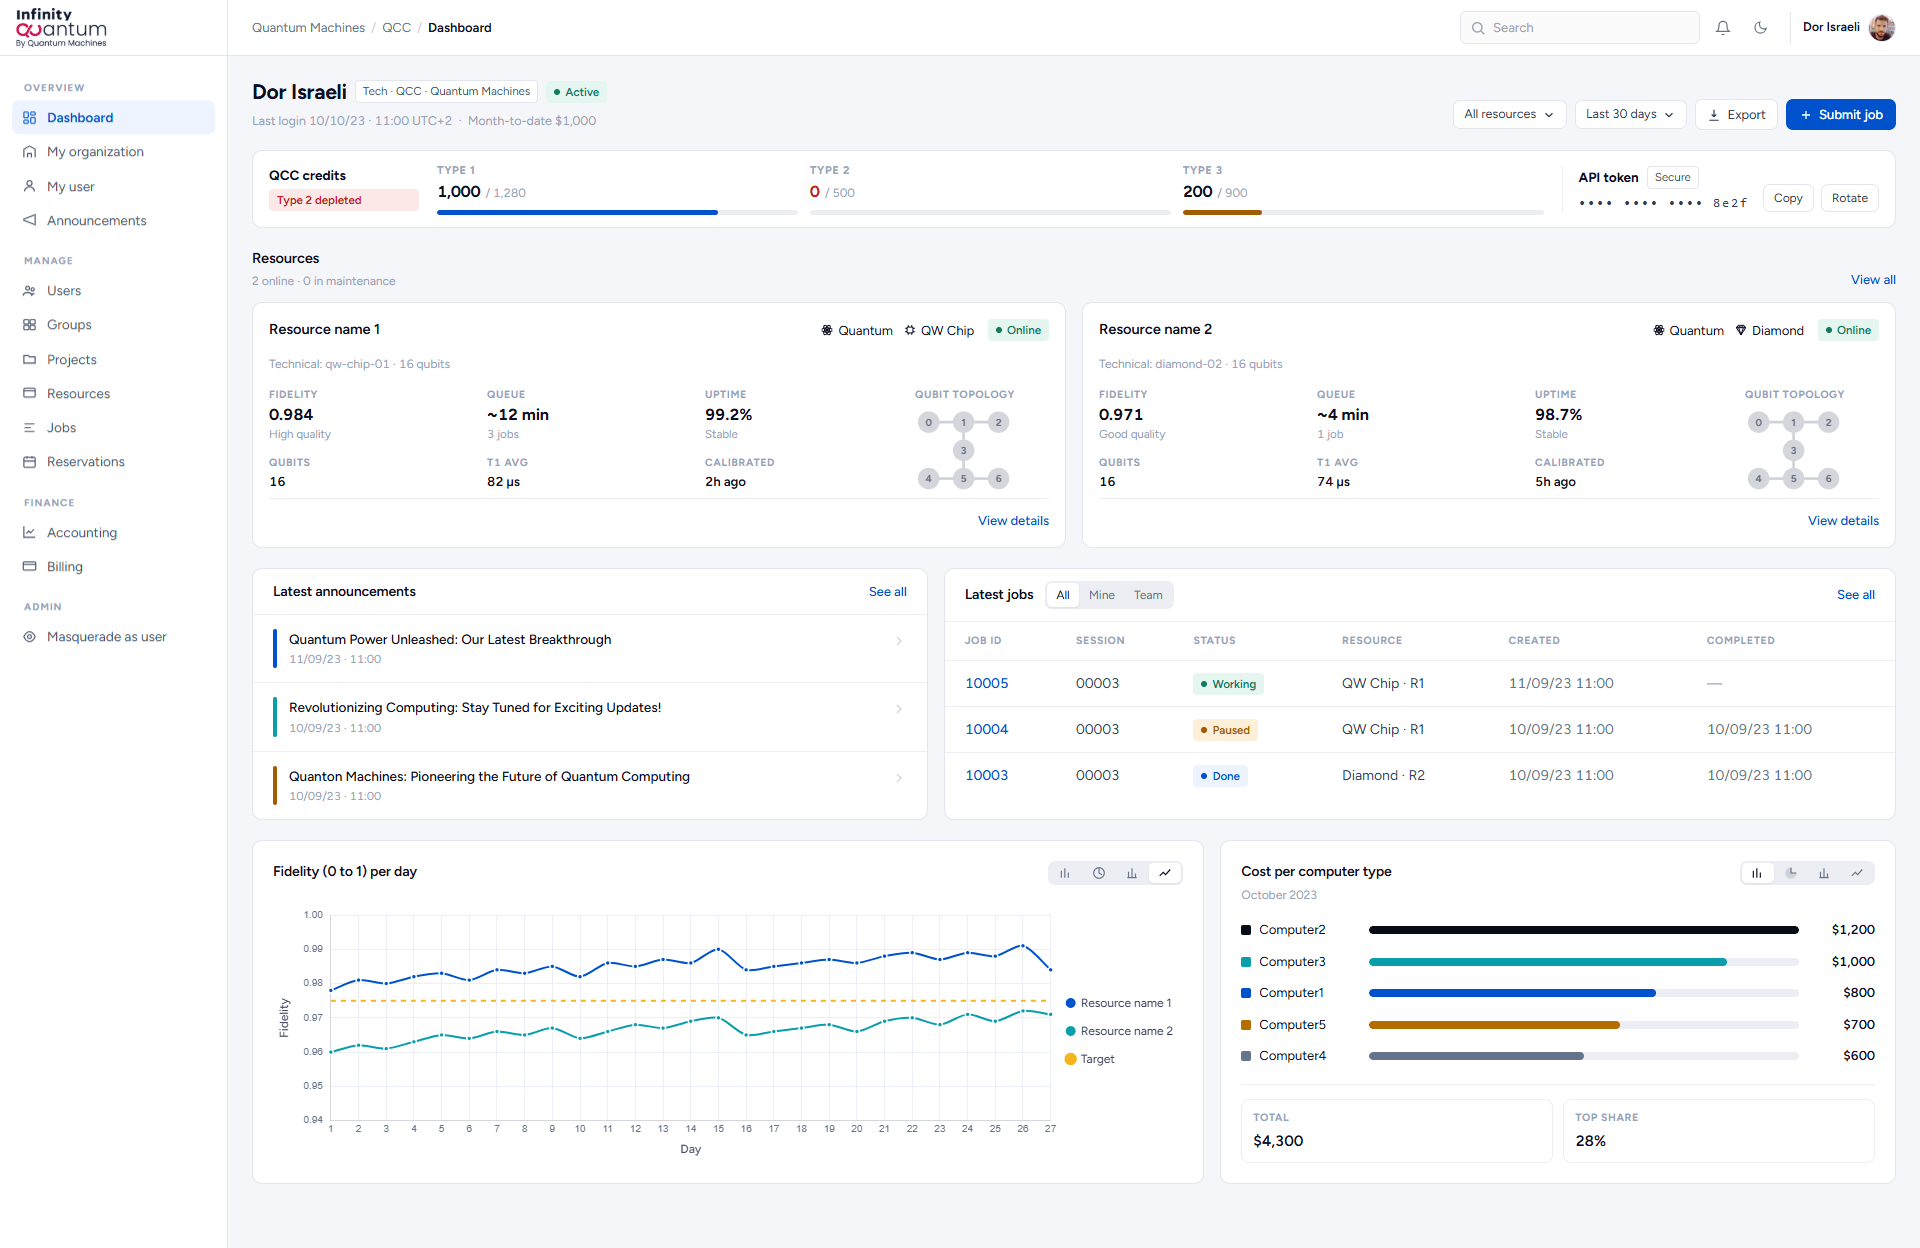The height and width of the screenshot is (1248, 1920).
Task: Click the Target legend swatch
Action: coord(1070,1059)
